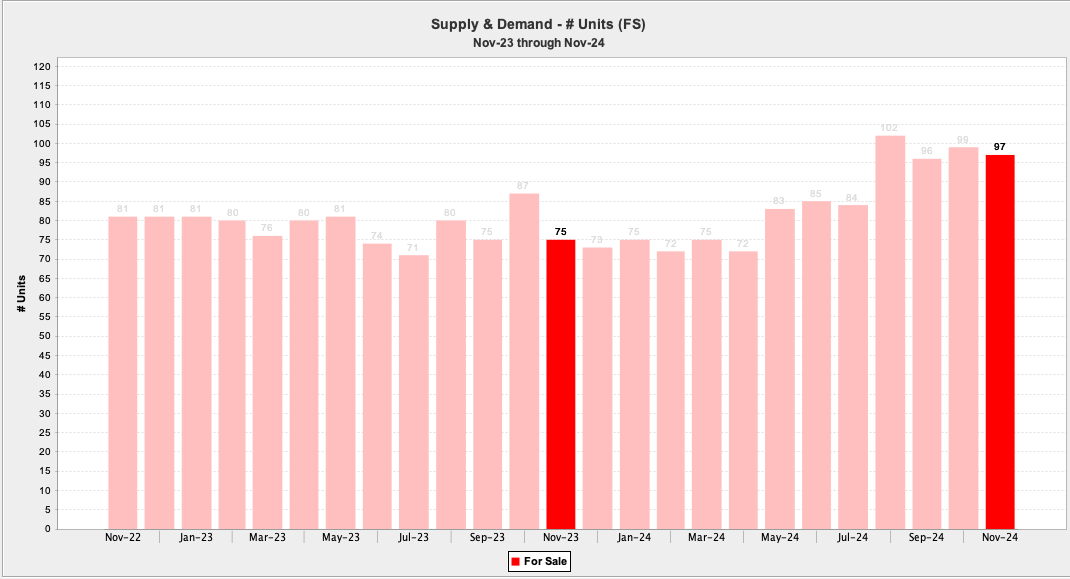
Task: Click the bar with value 87
Action: pyautogui.click(x=524, y=361)
